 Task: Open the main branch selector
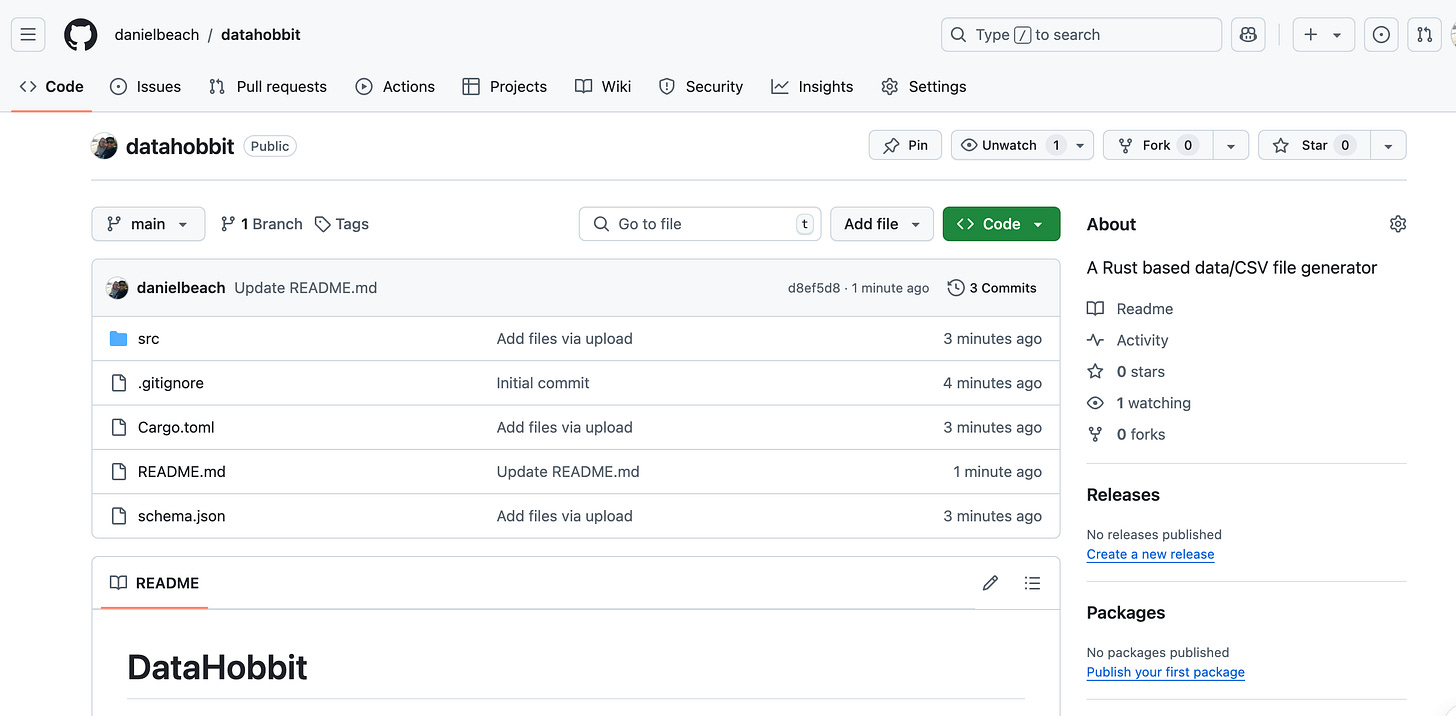(x=148, y=224)
